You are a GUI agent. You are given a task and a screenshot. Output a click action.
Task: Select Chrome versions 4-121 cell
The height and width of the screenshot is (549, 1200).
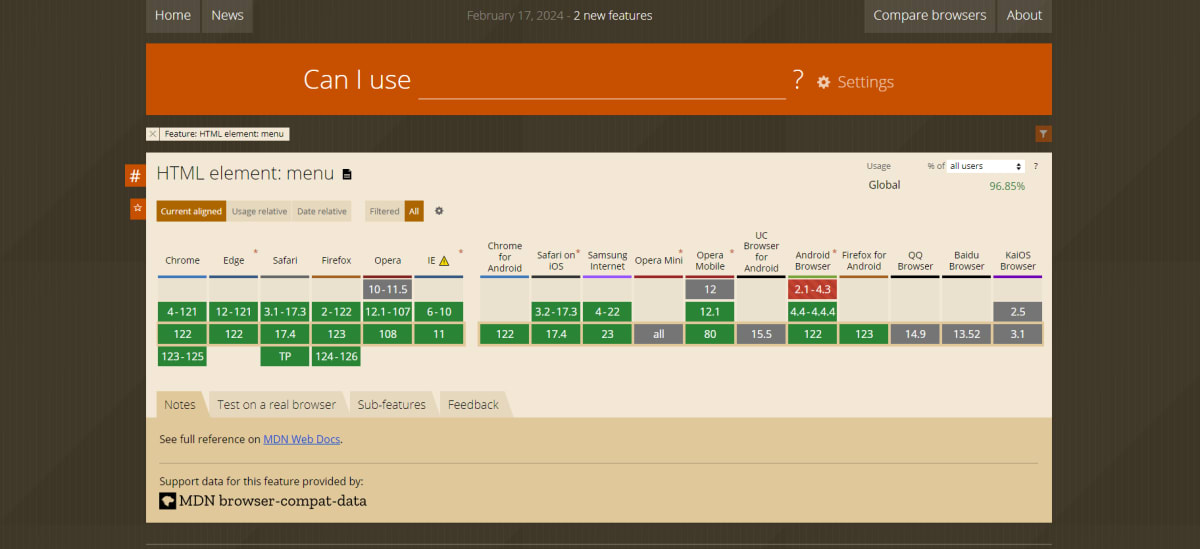click(182, 312)
